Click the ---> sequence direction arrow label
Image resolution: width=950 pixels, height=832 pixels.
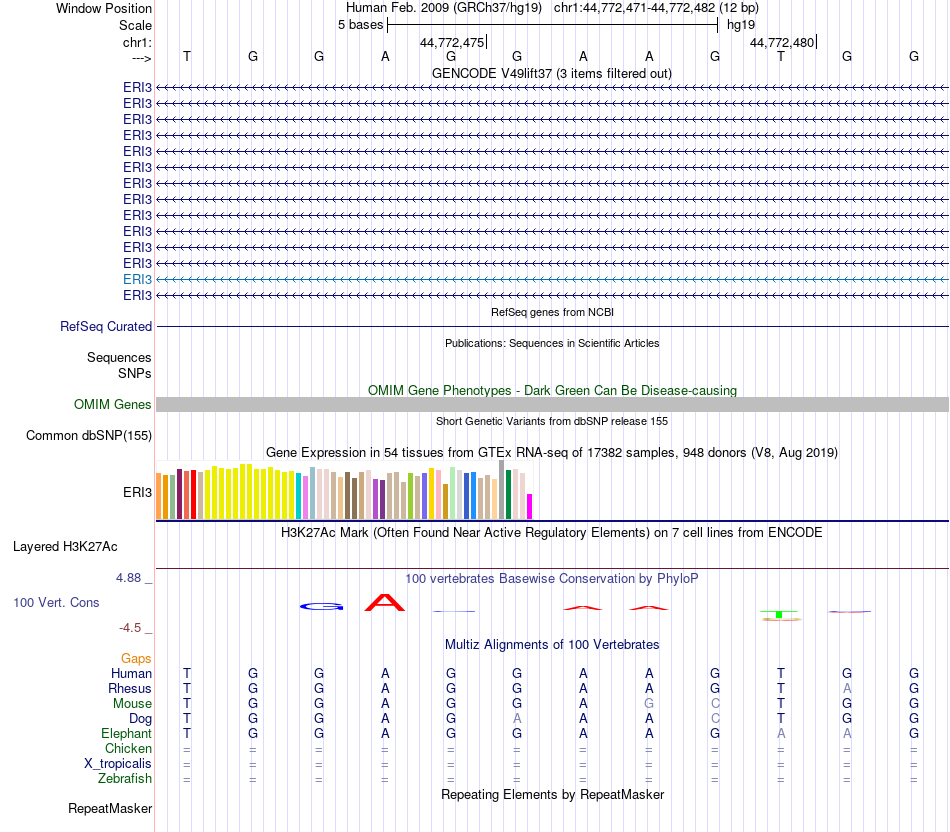tap(141, 58)
